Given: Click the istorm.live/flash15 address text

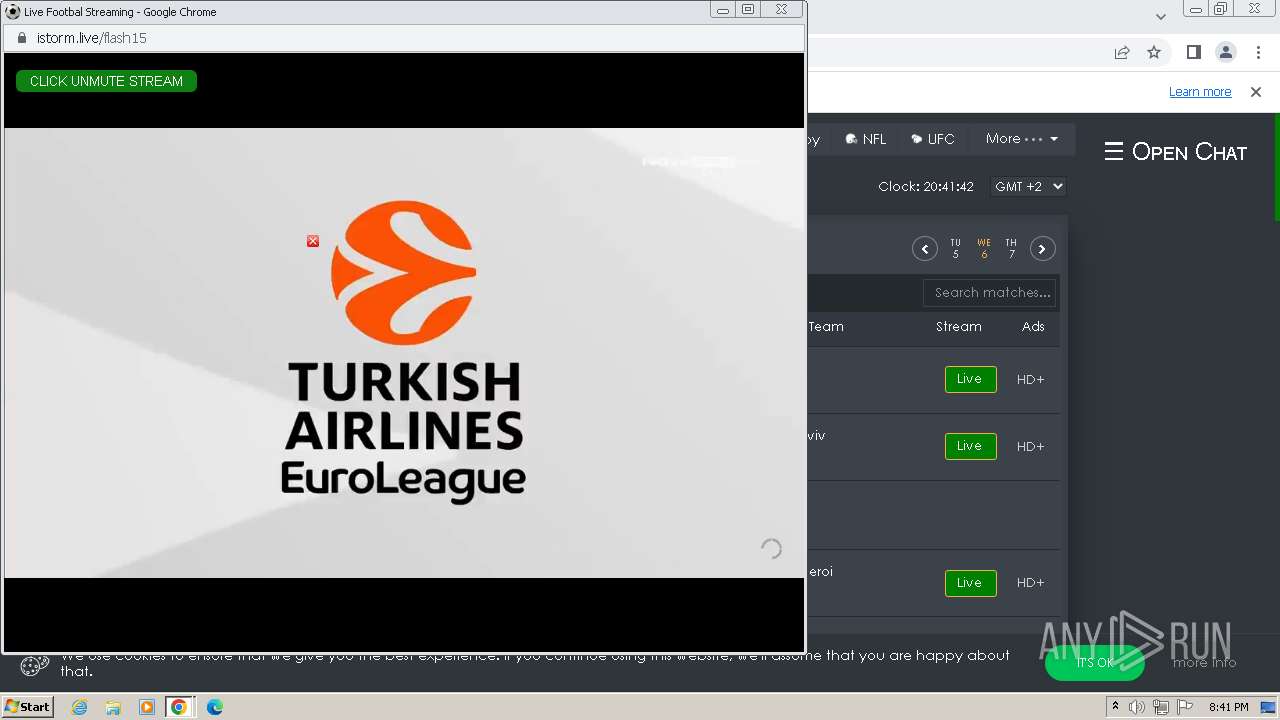Looking at the screenshot, I should [x=92, y=38].
